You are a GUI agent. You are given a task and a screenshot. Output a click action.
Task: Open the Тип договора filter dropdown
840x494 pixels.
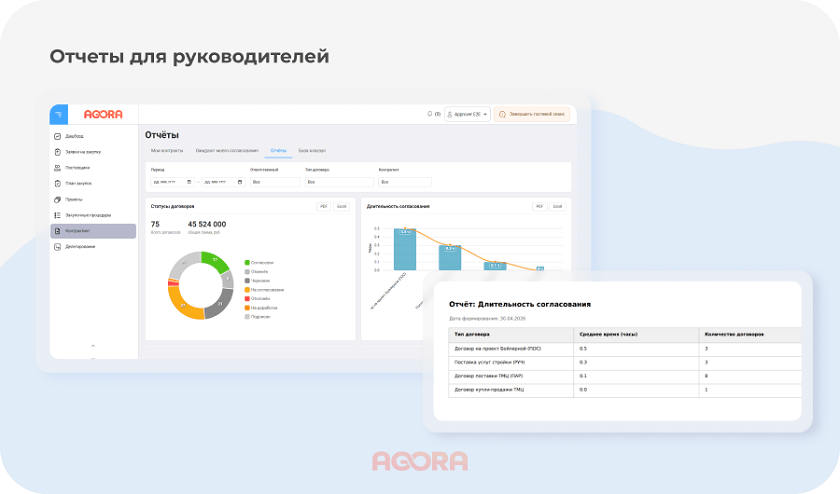coord(339,182)
